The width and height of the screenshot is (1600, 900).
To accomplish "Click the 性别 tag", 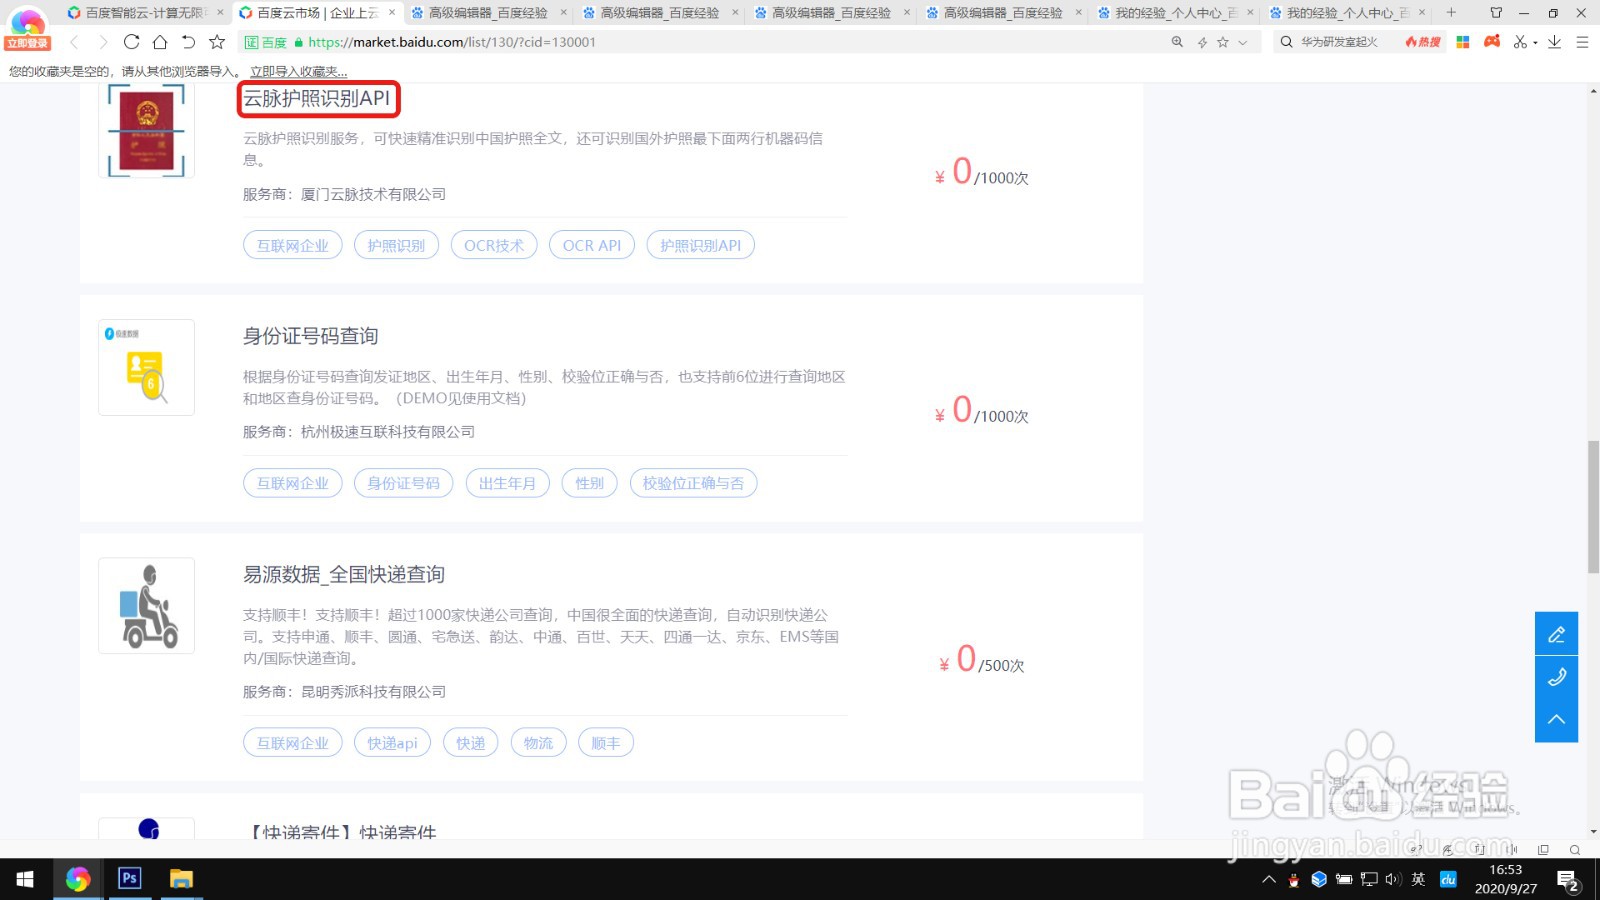I will click(x=590, y=483).
